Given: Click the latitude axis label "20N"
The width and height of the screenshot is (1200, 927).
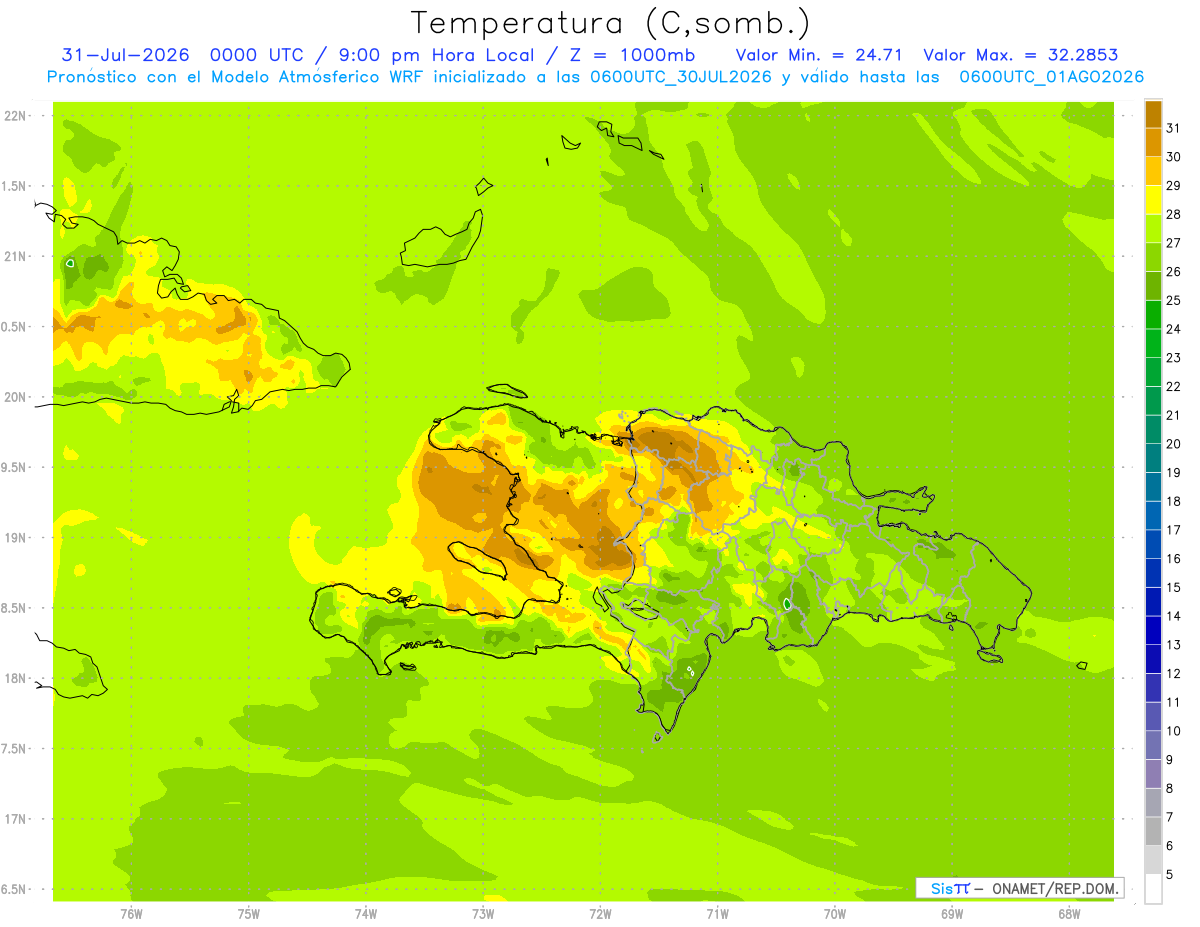Looking at the screenshot, I should (15, 397).
